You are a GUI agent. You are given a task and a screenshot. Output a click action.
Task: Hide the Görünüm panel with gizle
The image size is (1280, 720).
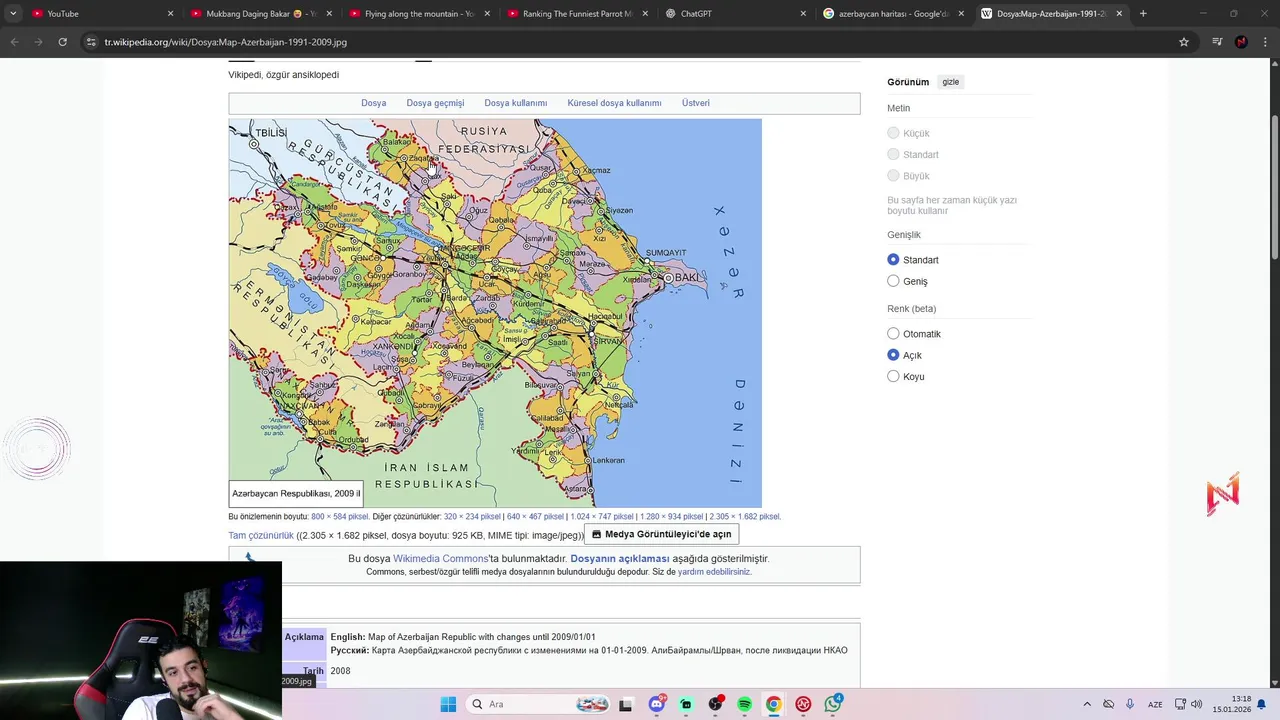pos(951,82)
